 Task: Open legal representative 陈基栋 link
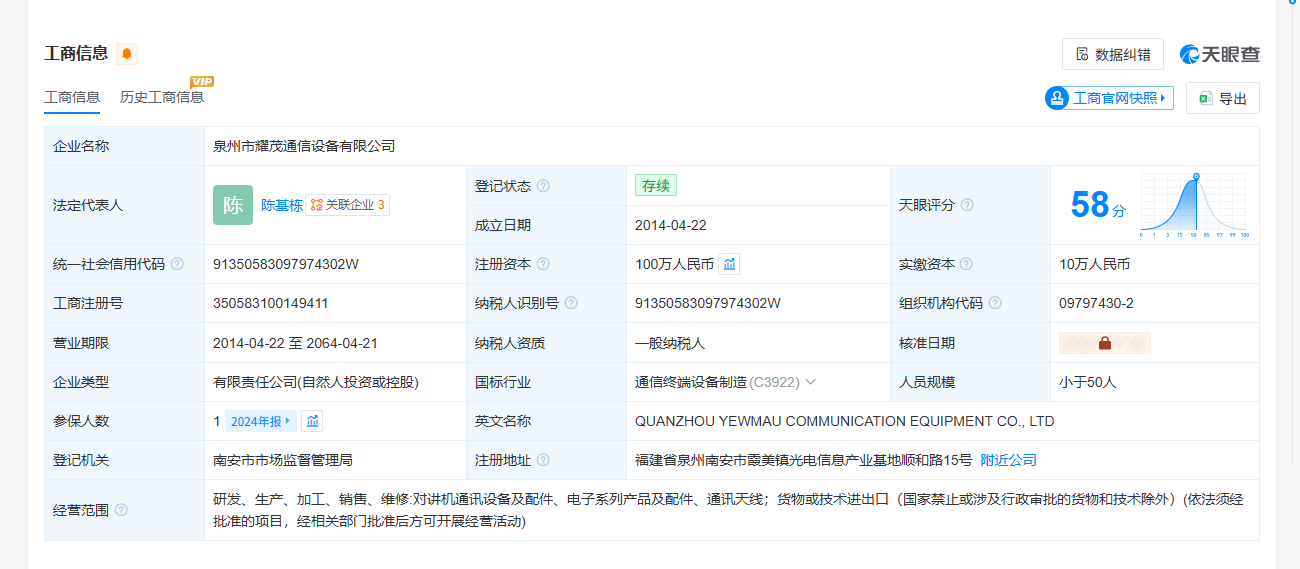(x=281, y=205)
